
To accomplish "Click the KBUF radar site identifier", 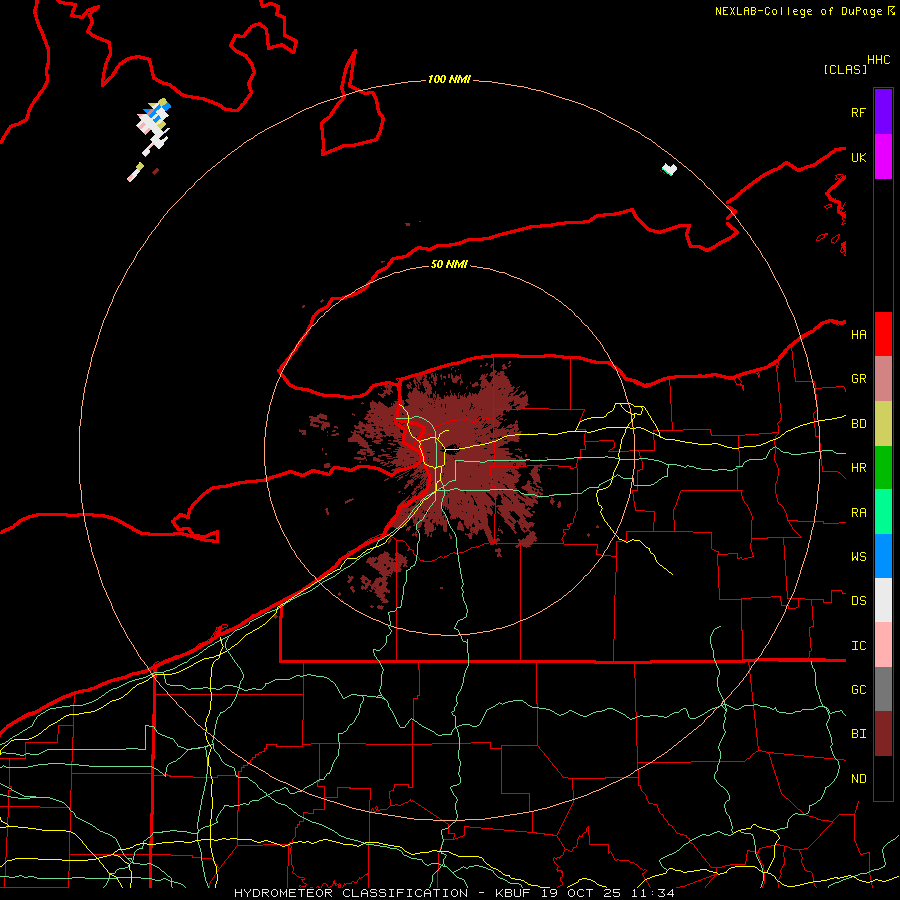I will (x=513, y=893).
